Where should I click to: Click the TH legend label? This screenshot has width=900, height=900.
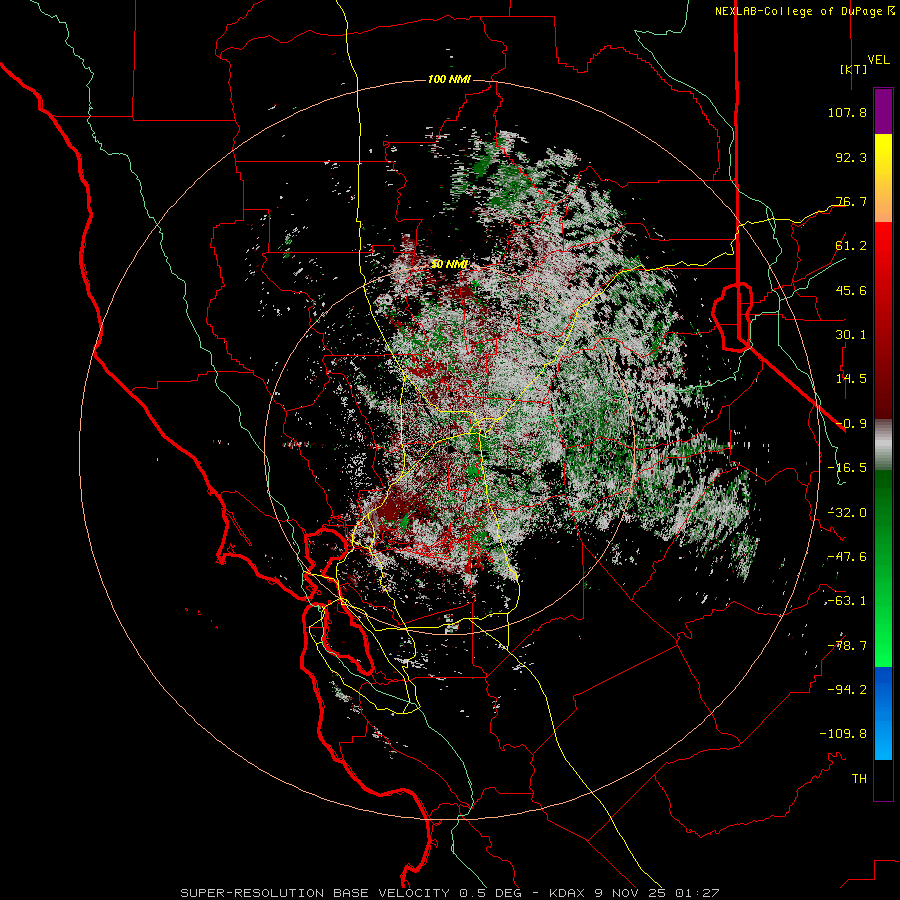859,779
